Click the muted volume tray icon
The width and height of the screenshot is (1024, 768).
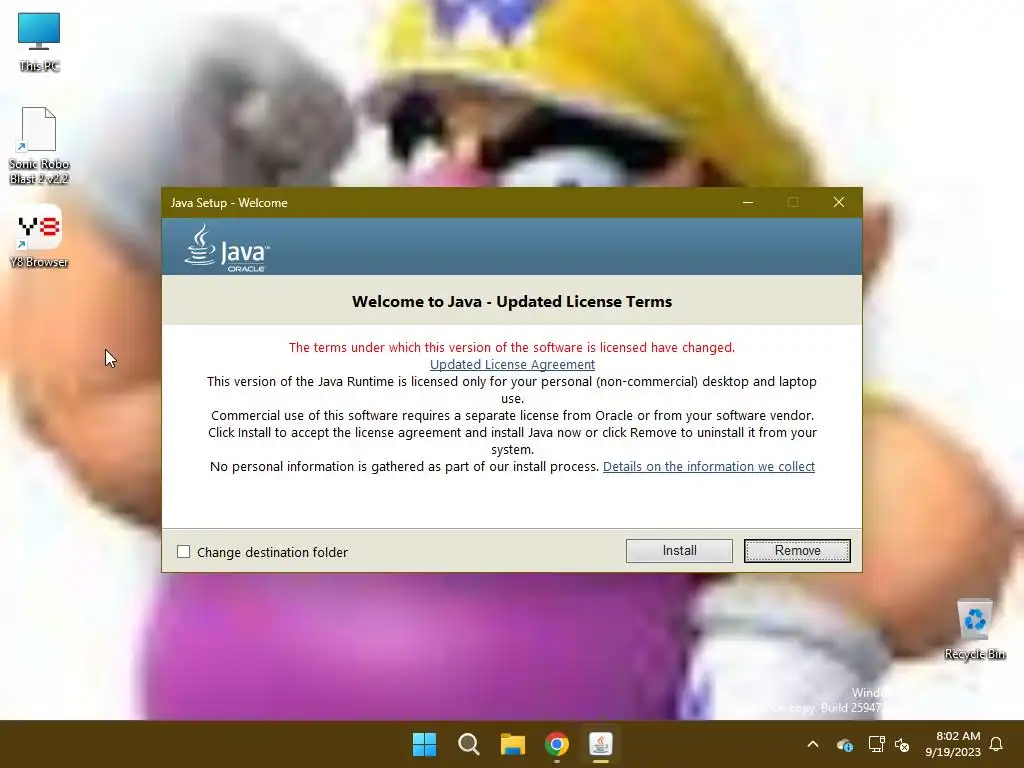click(902, 744)
